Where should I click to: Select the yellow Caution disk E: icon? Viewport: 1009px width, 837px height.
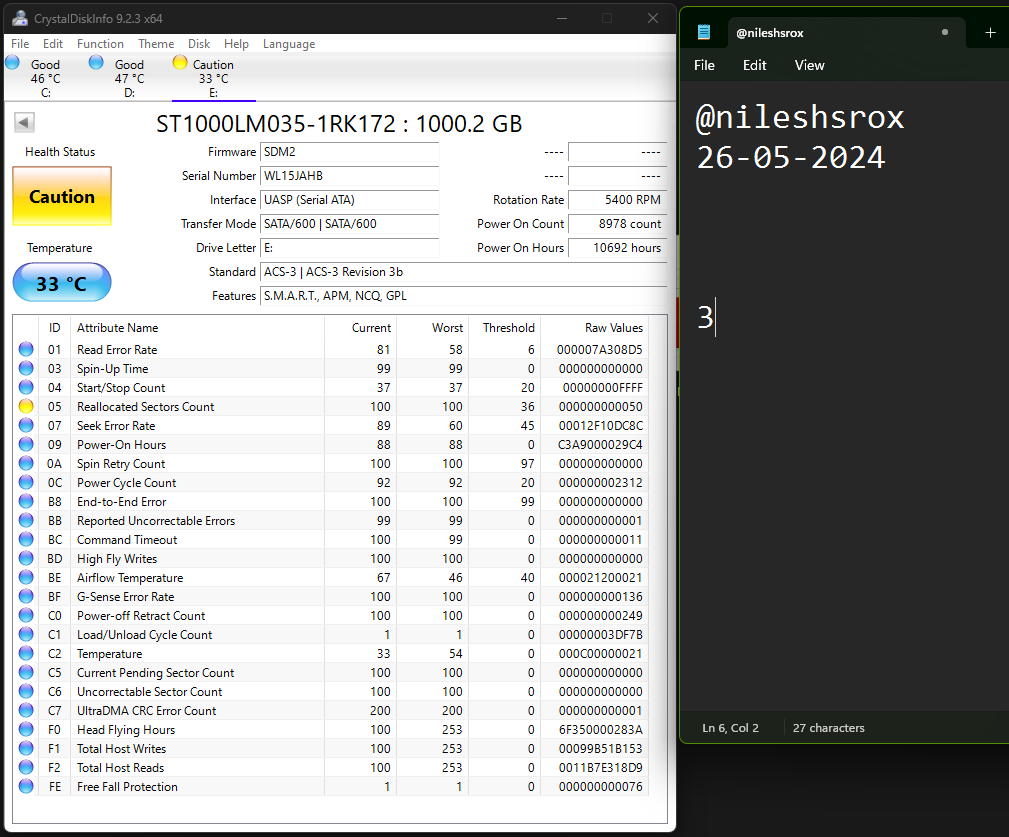[x=180, y=63]
